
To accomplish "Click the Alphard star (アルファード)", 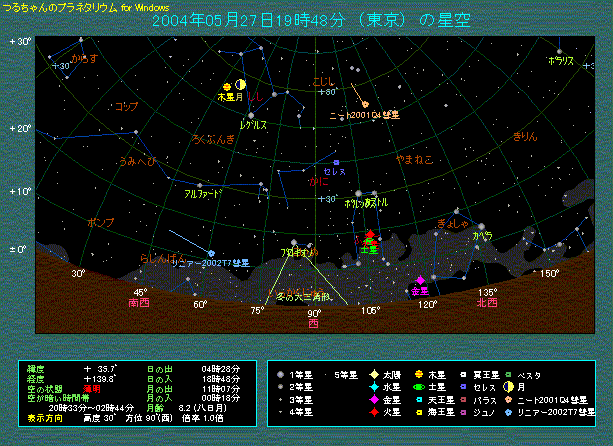I will pos(203,182).
